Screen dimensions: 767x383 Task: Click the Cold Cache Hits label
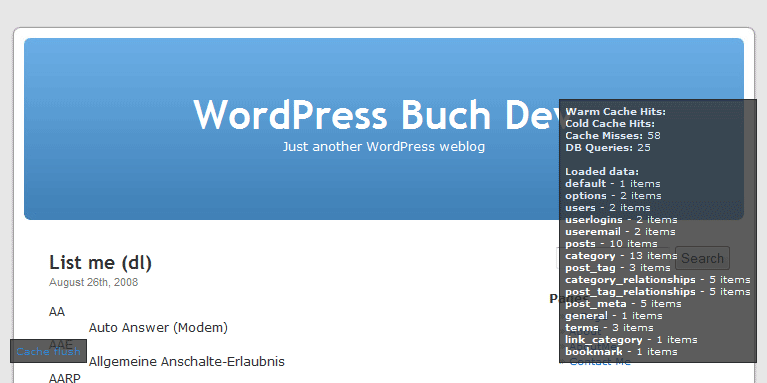tap(610, 124)
